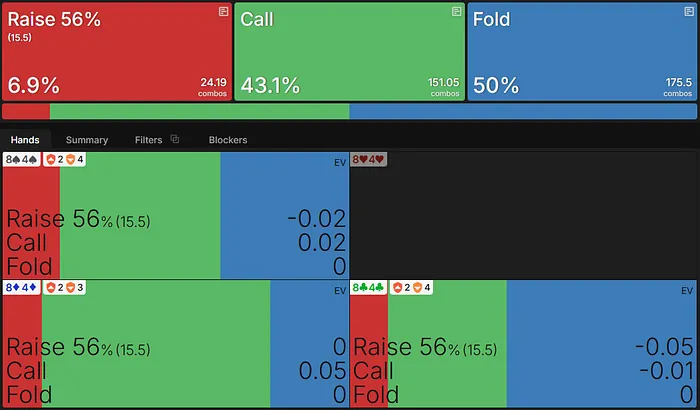Click the 8♥4♥ hand label

tap(367, 160)
